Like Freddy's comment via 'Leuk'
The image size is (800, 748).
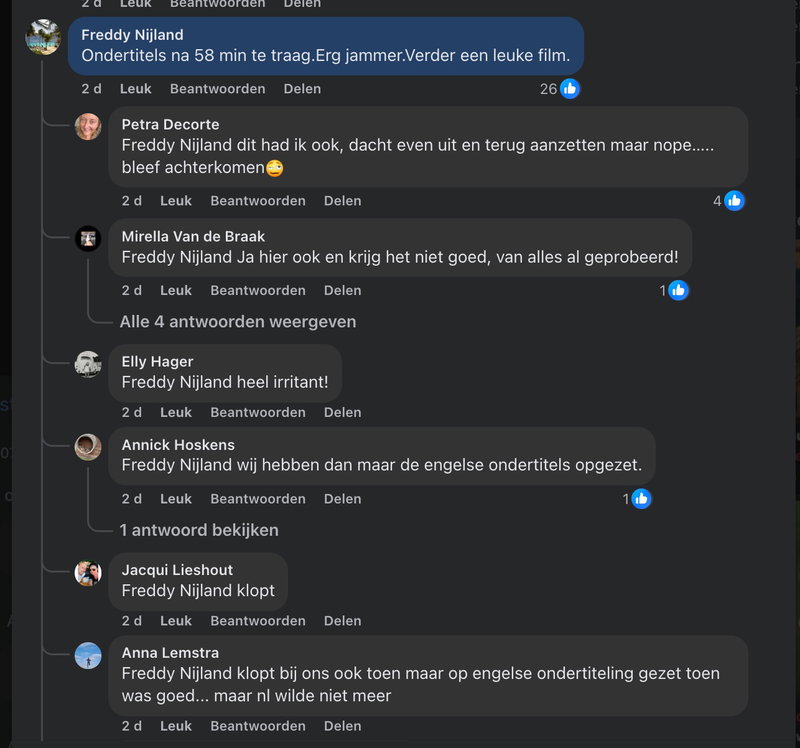click(134, 88)
